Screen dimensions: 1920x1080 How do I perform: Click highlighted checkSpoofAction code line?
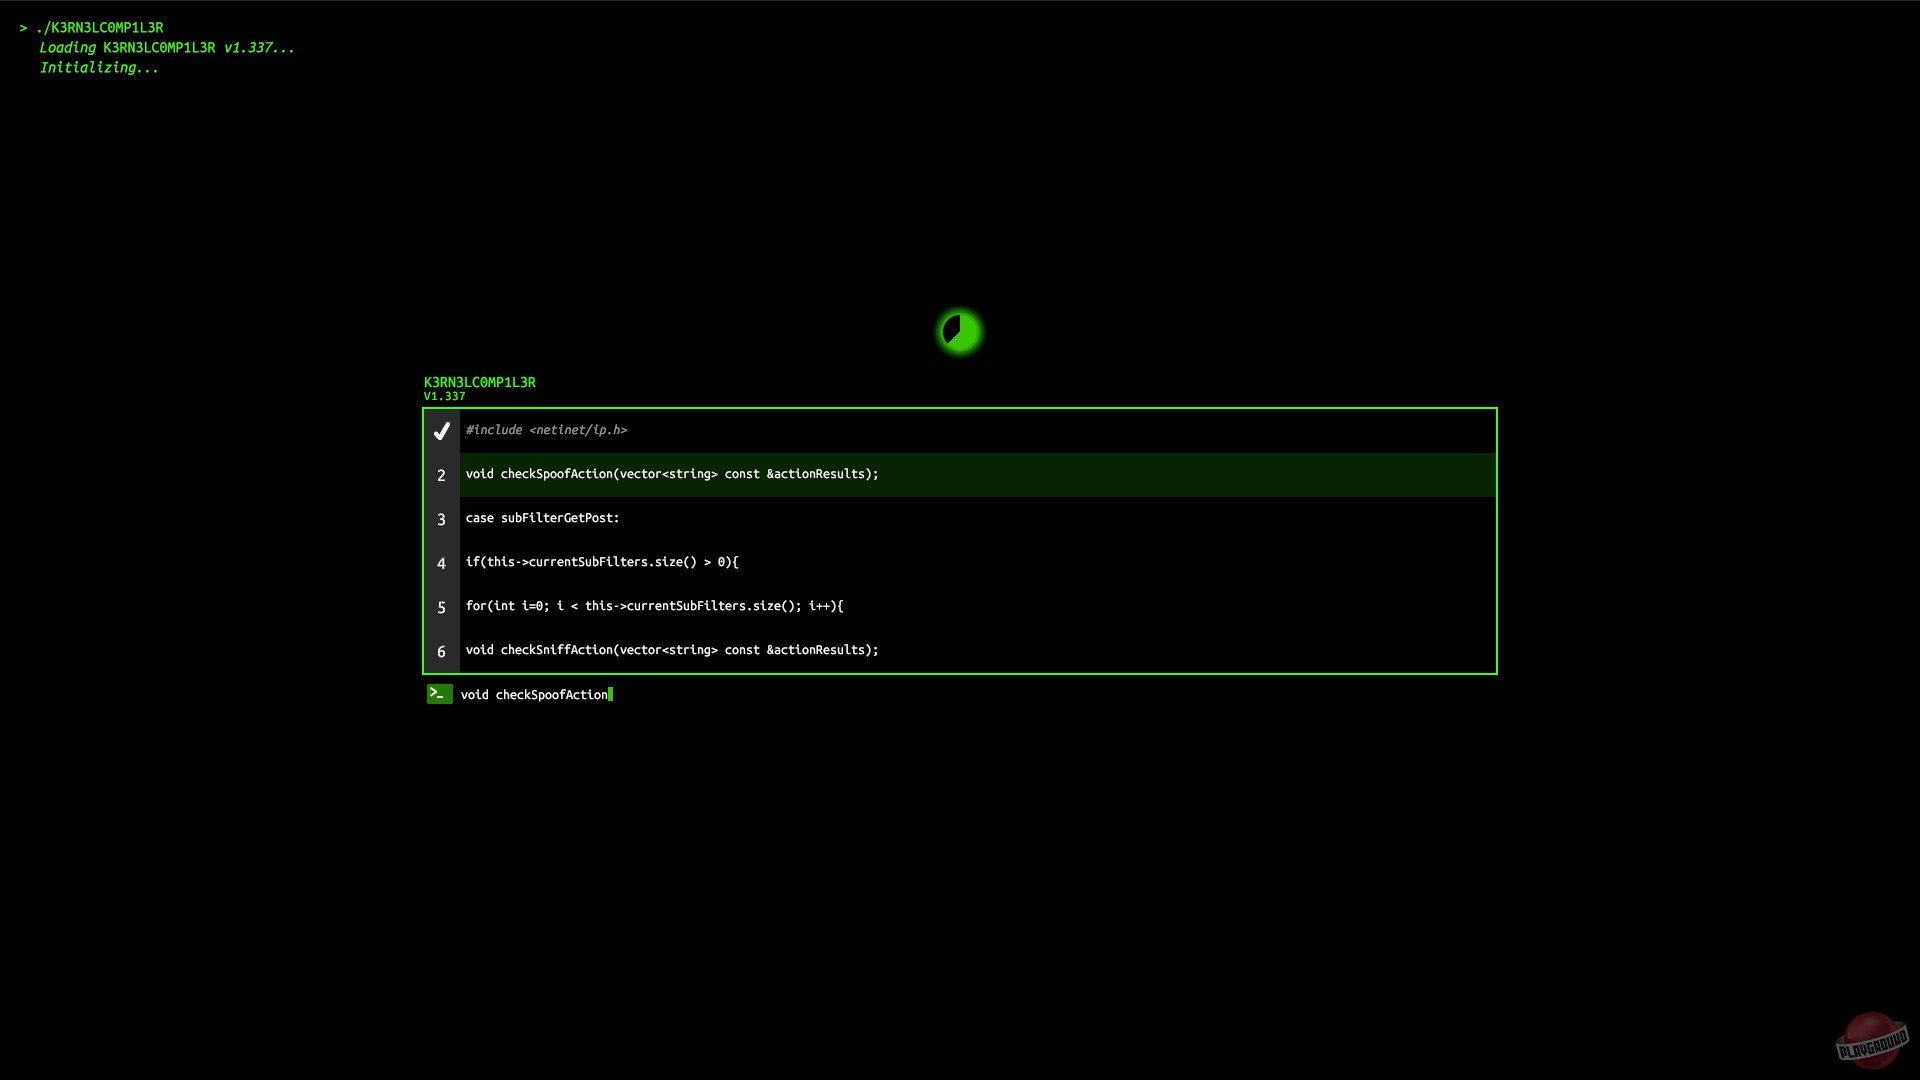click(x=671, y=474)
